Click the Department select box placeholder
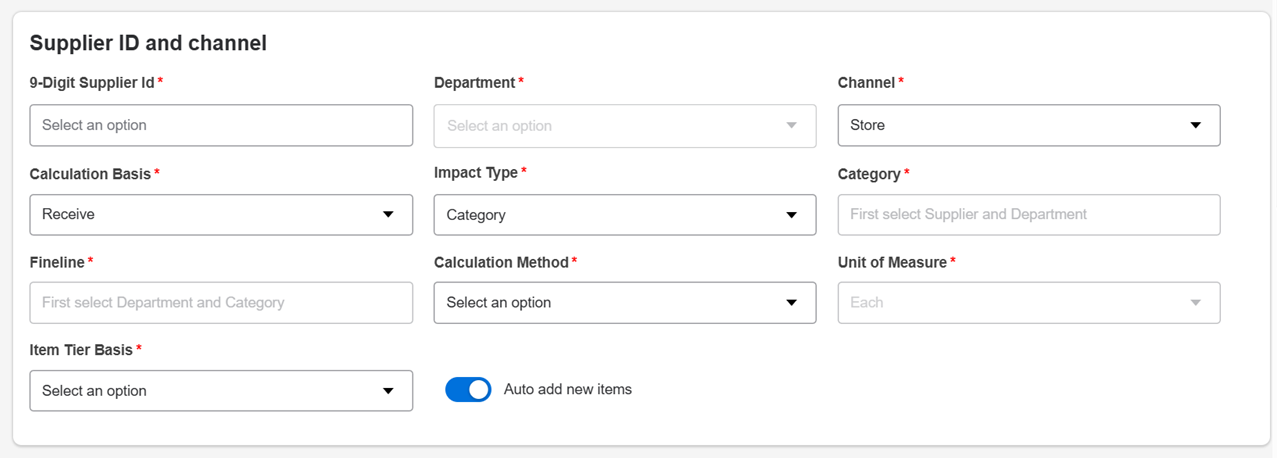Image resolution: width=1277 pixels, height=458 pixels. (500, 126)
